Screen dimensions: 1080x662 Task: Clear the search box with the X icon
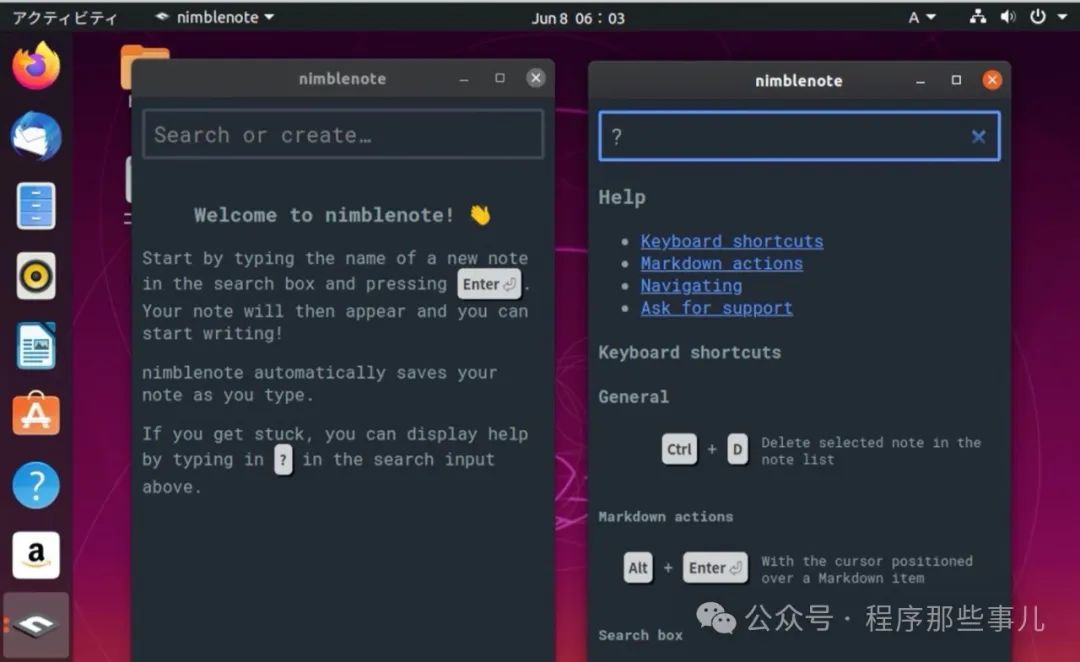coord(978,136)
